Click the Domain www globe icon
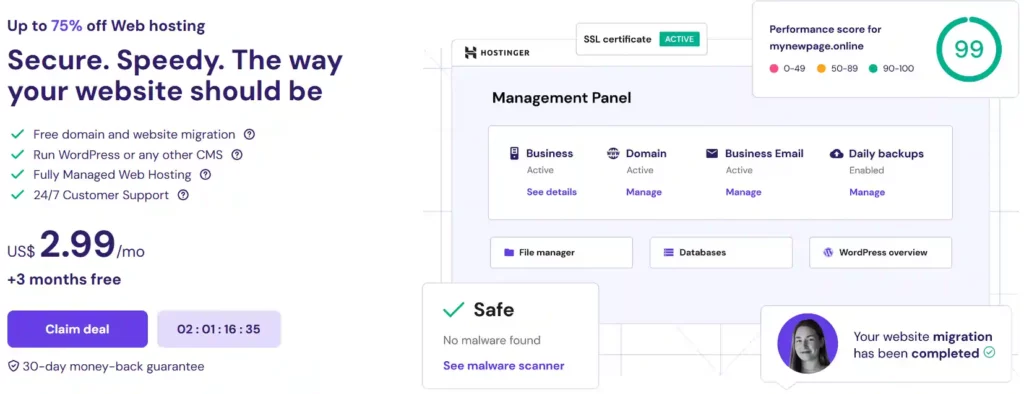Viewport: 1024px width, 394px height. 613,154
